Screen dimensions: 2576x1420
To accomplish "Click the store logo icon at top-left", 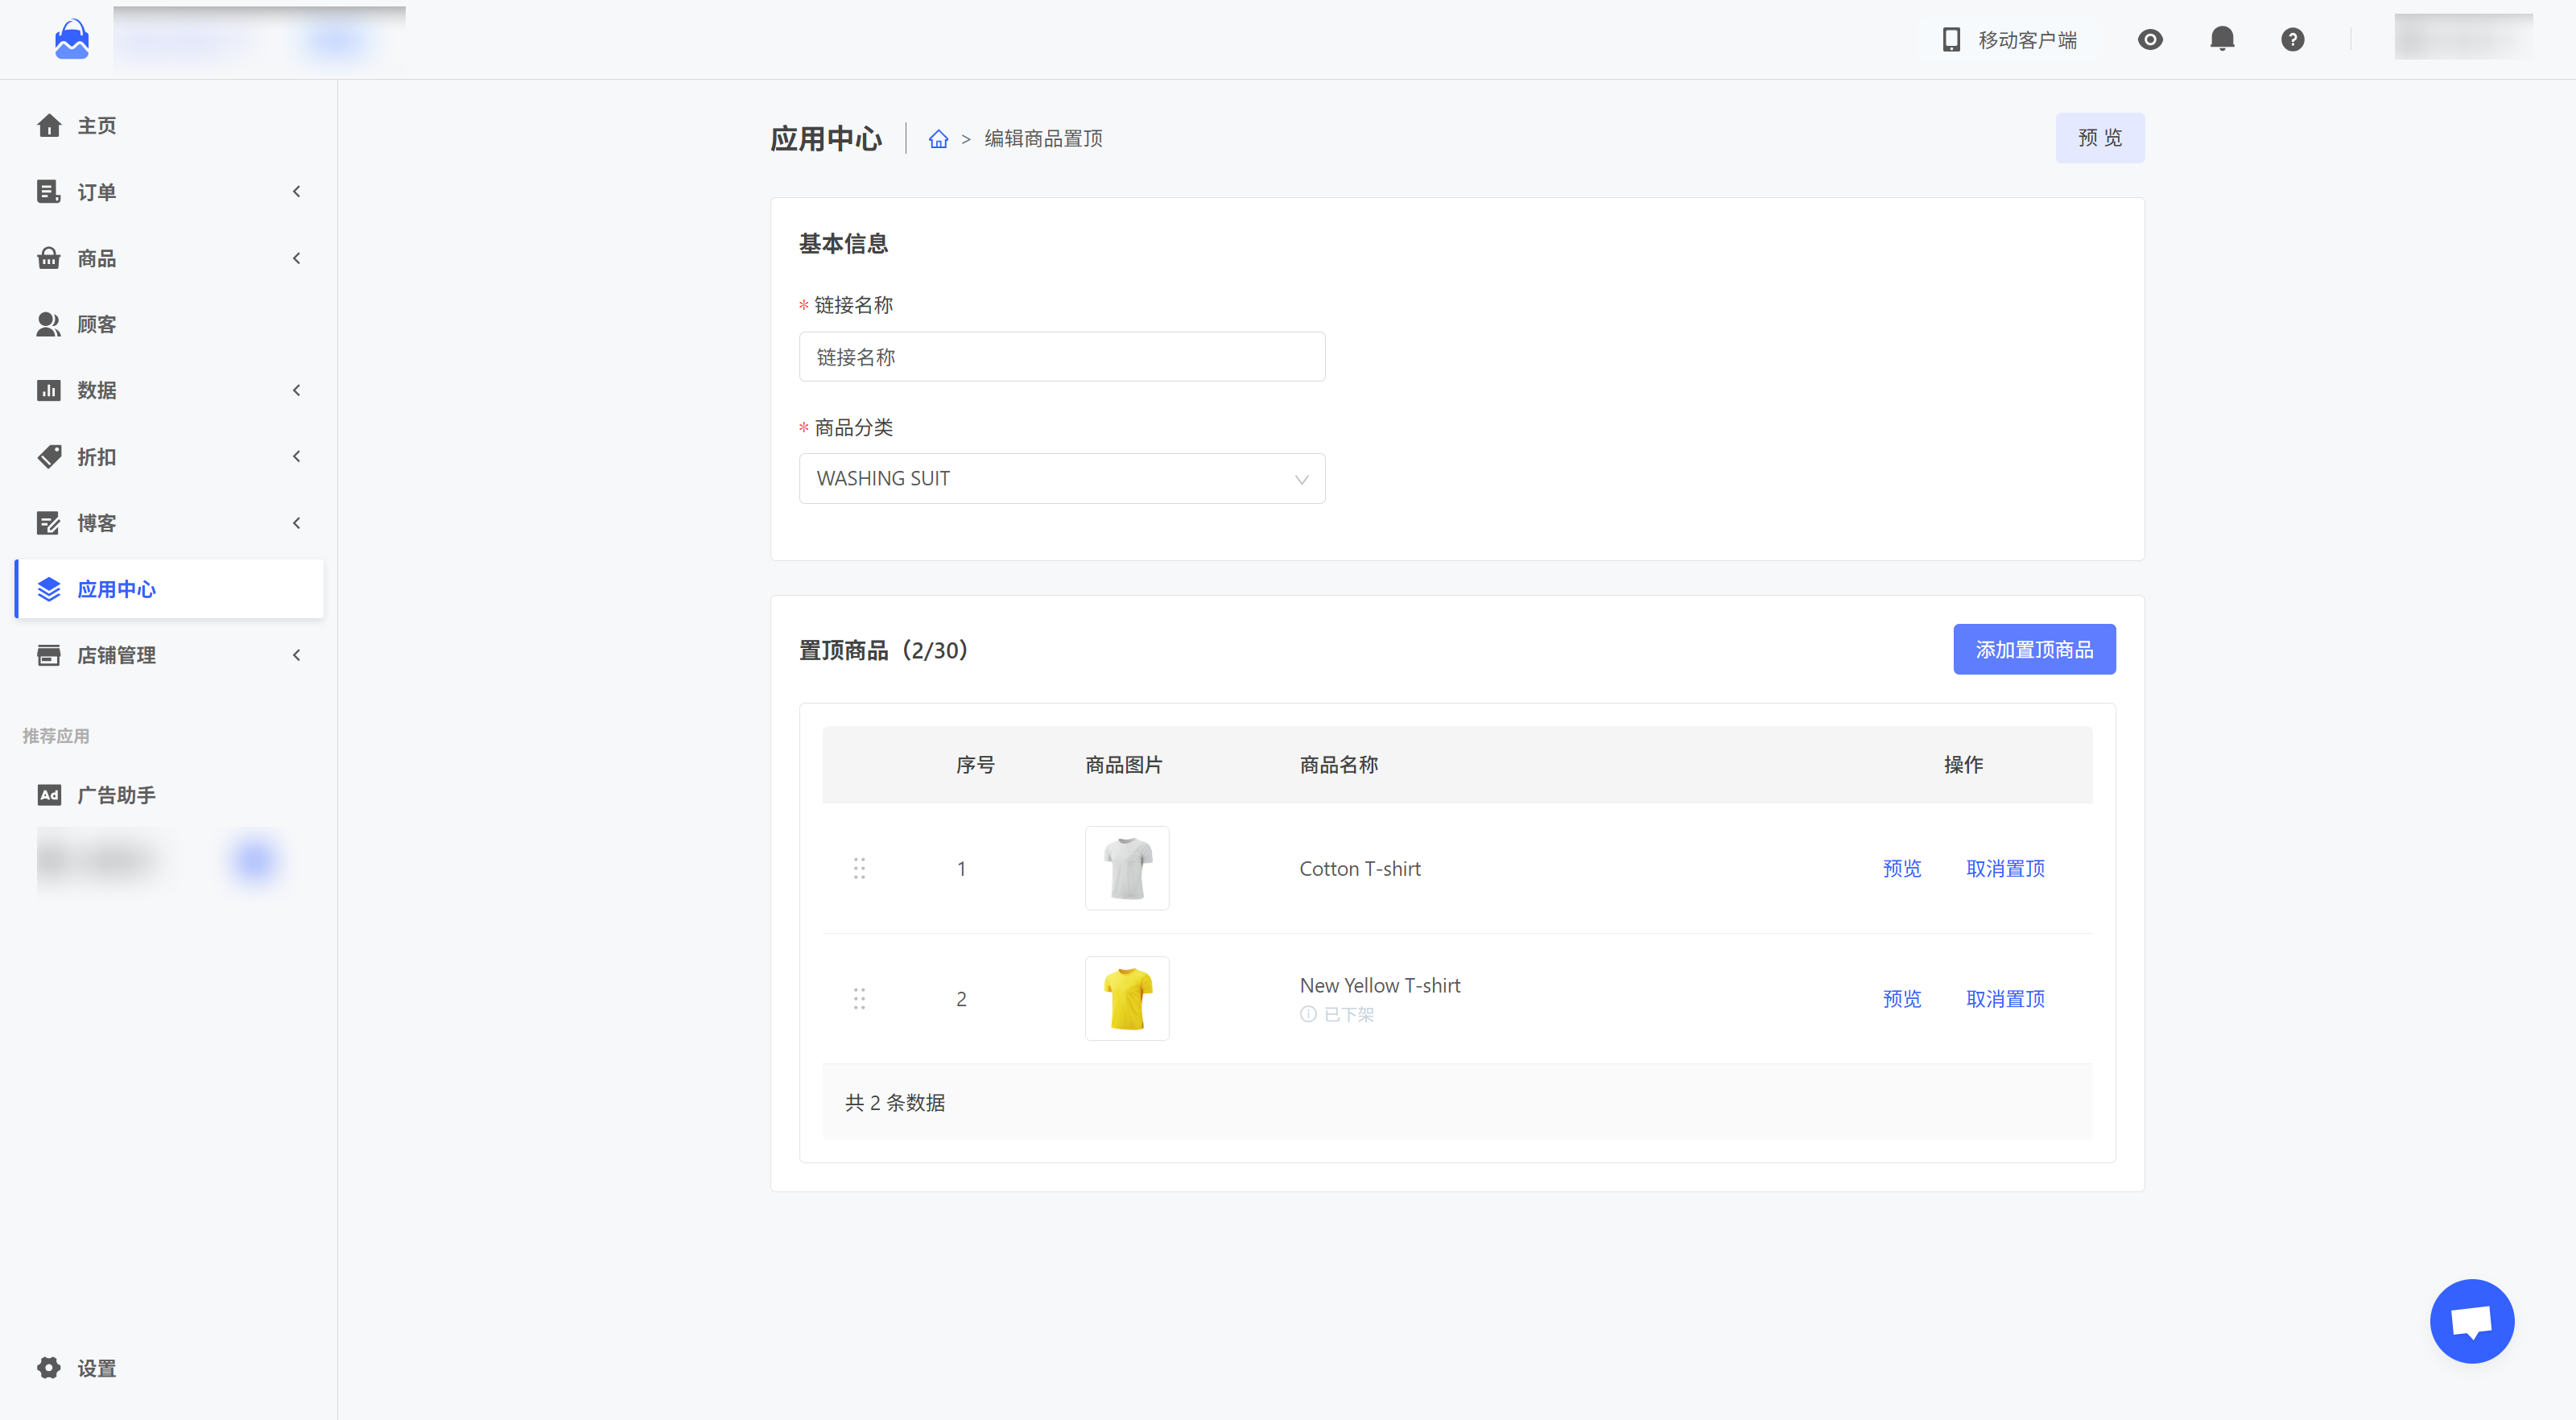I will (x=71, y=39).
